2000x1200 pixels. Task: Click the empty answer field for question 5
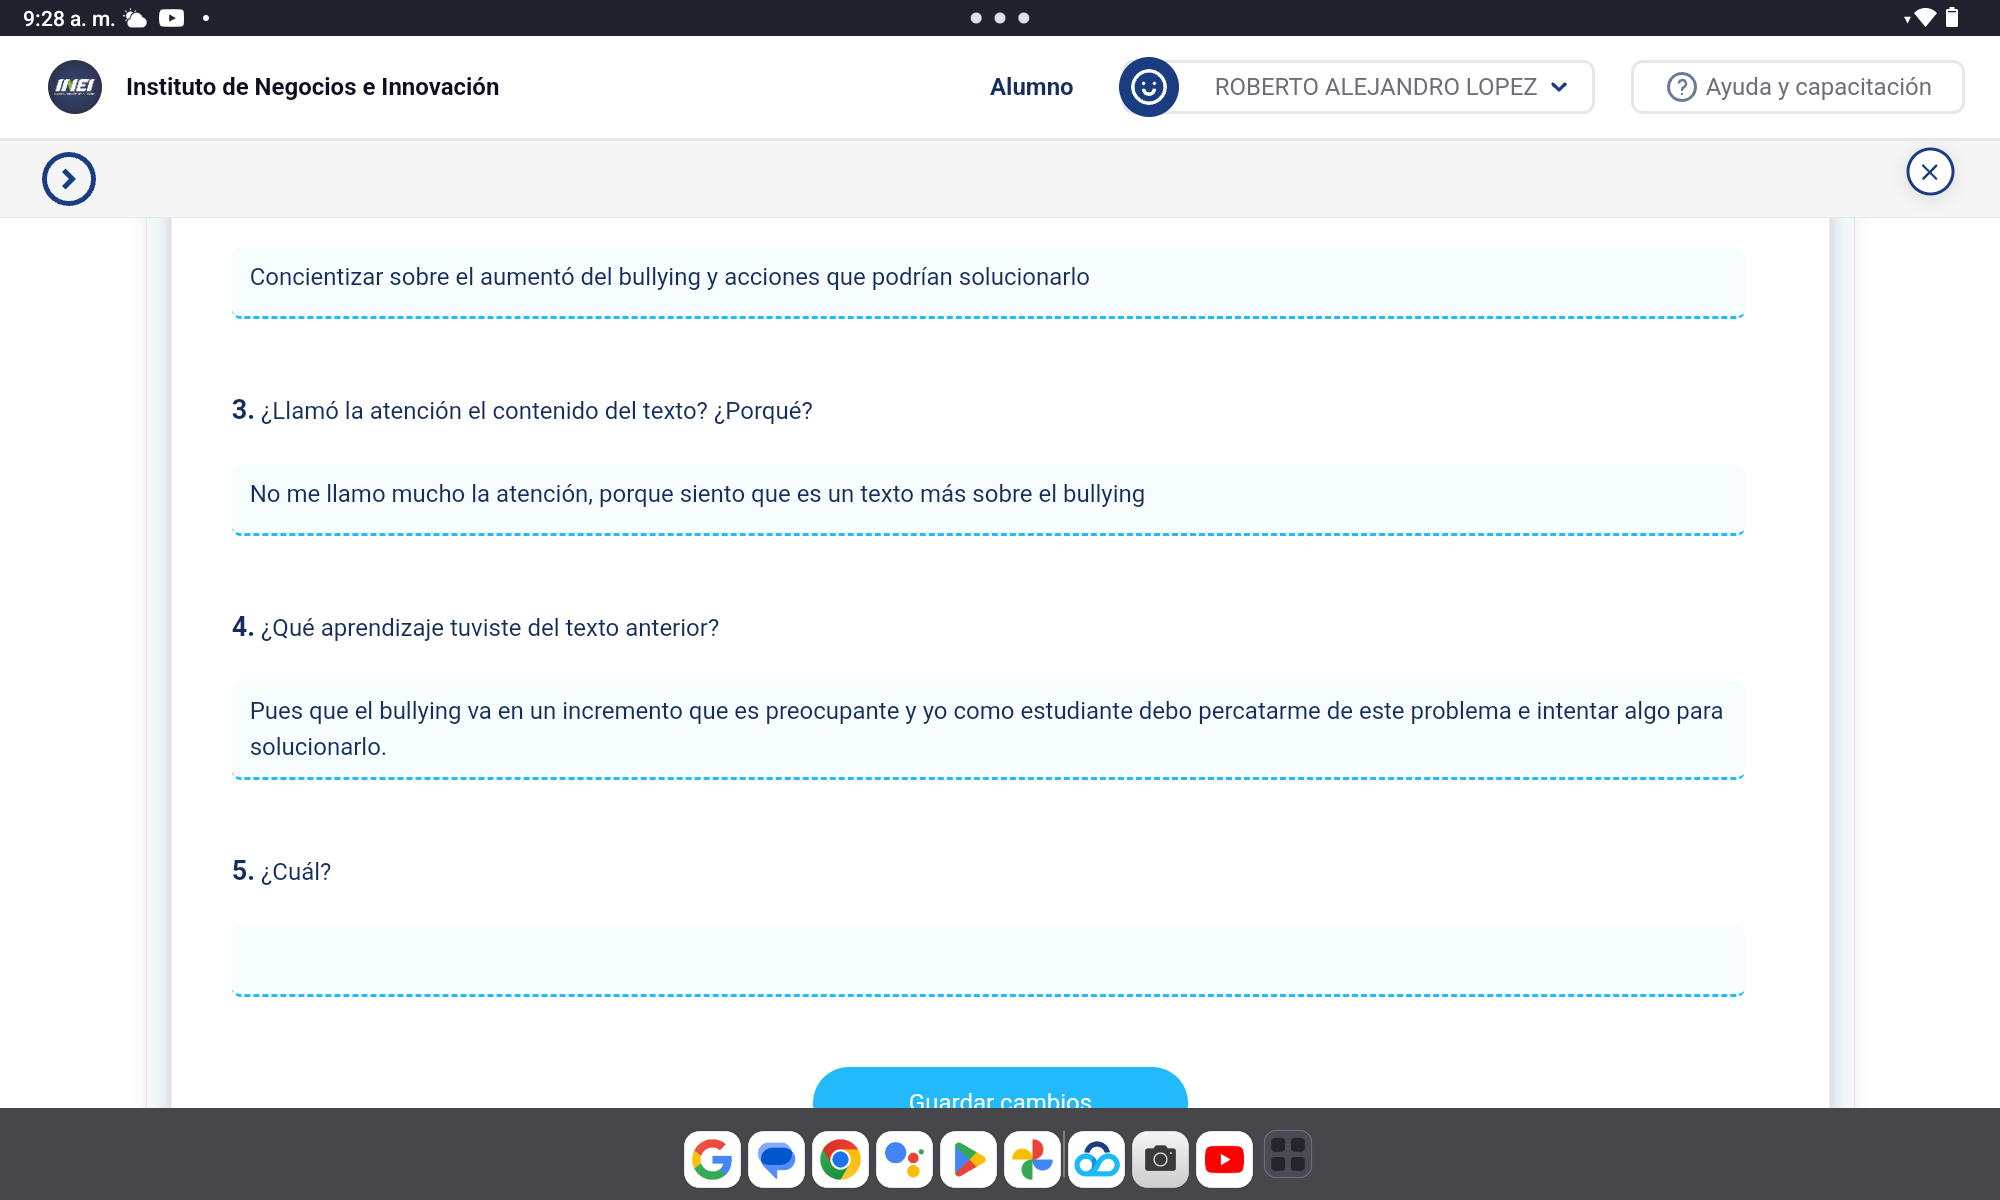pyautogui.click(x=988, y=959)
